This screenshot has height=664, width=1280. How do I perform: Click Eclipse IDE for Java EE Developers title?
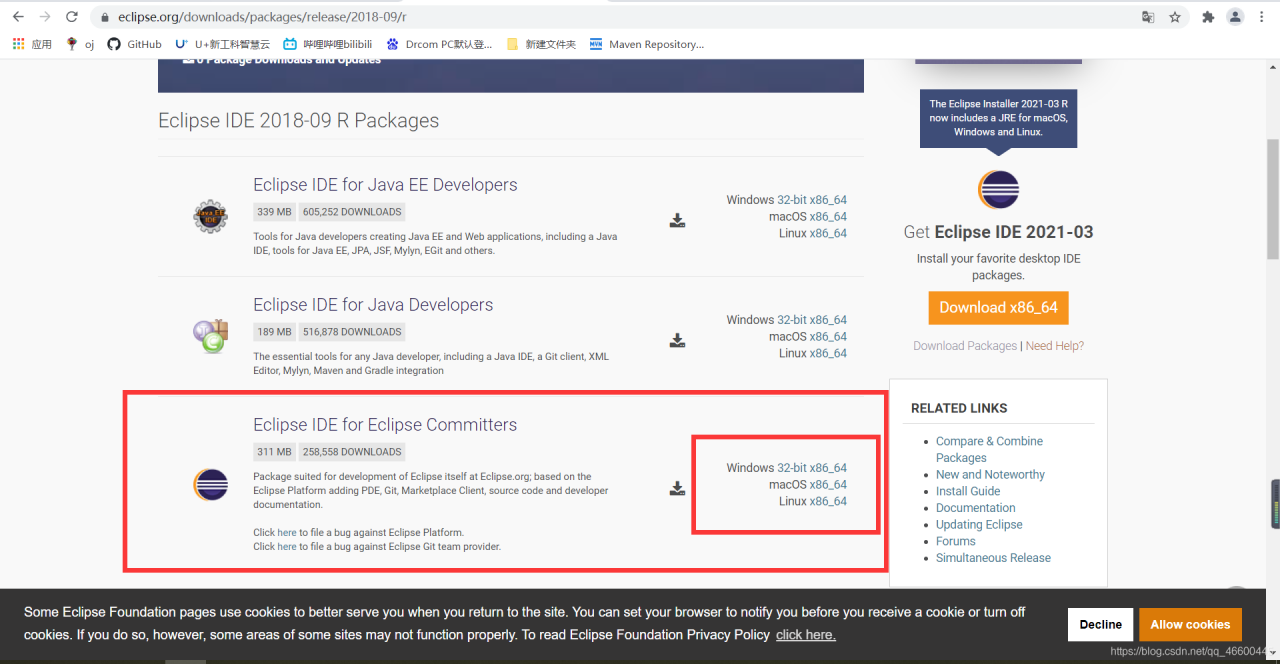click(x=385, y=185)
